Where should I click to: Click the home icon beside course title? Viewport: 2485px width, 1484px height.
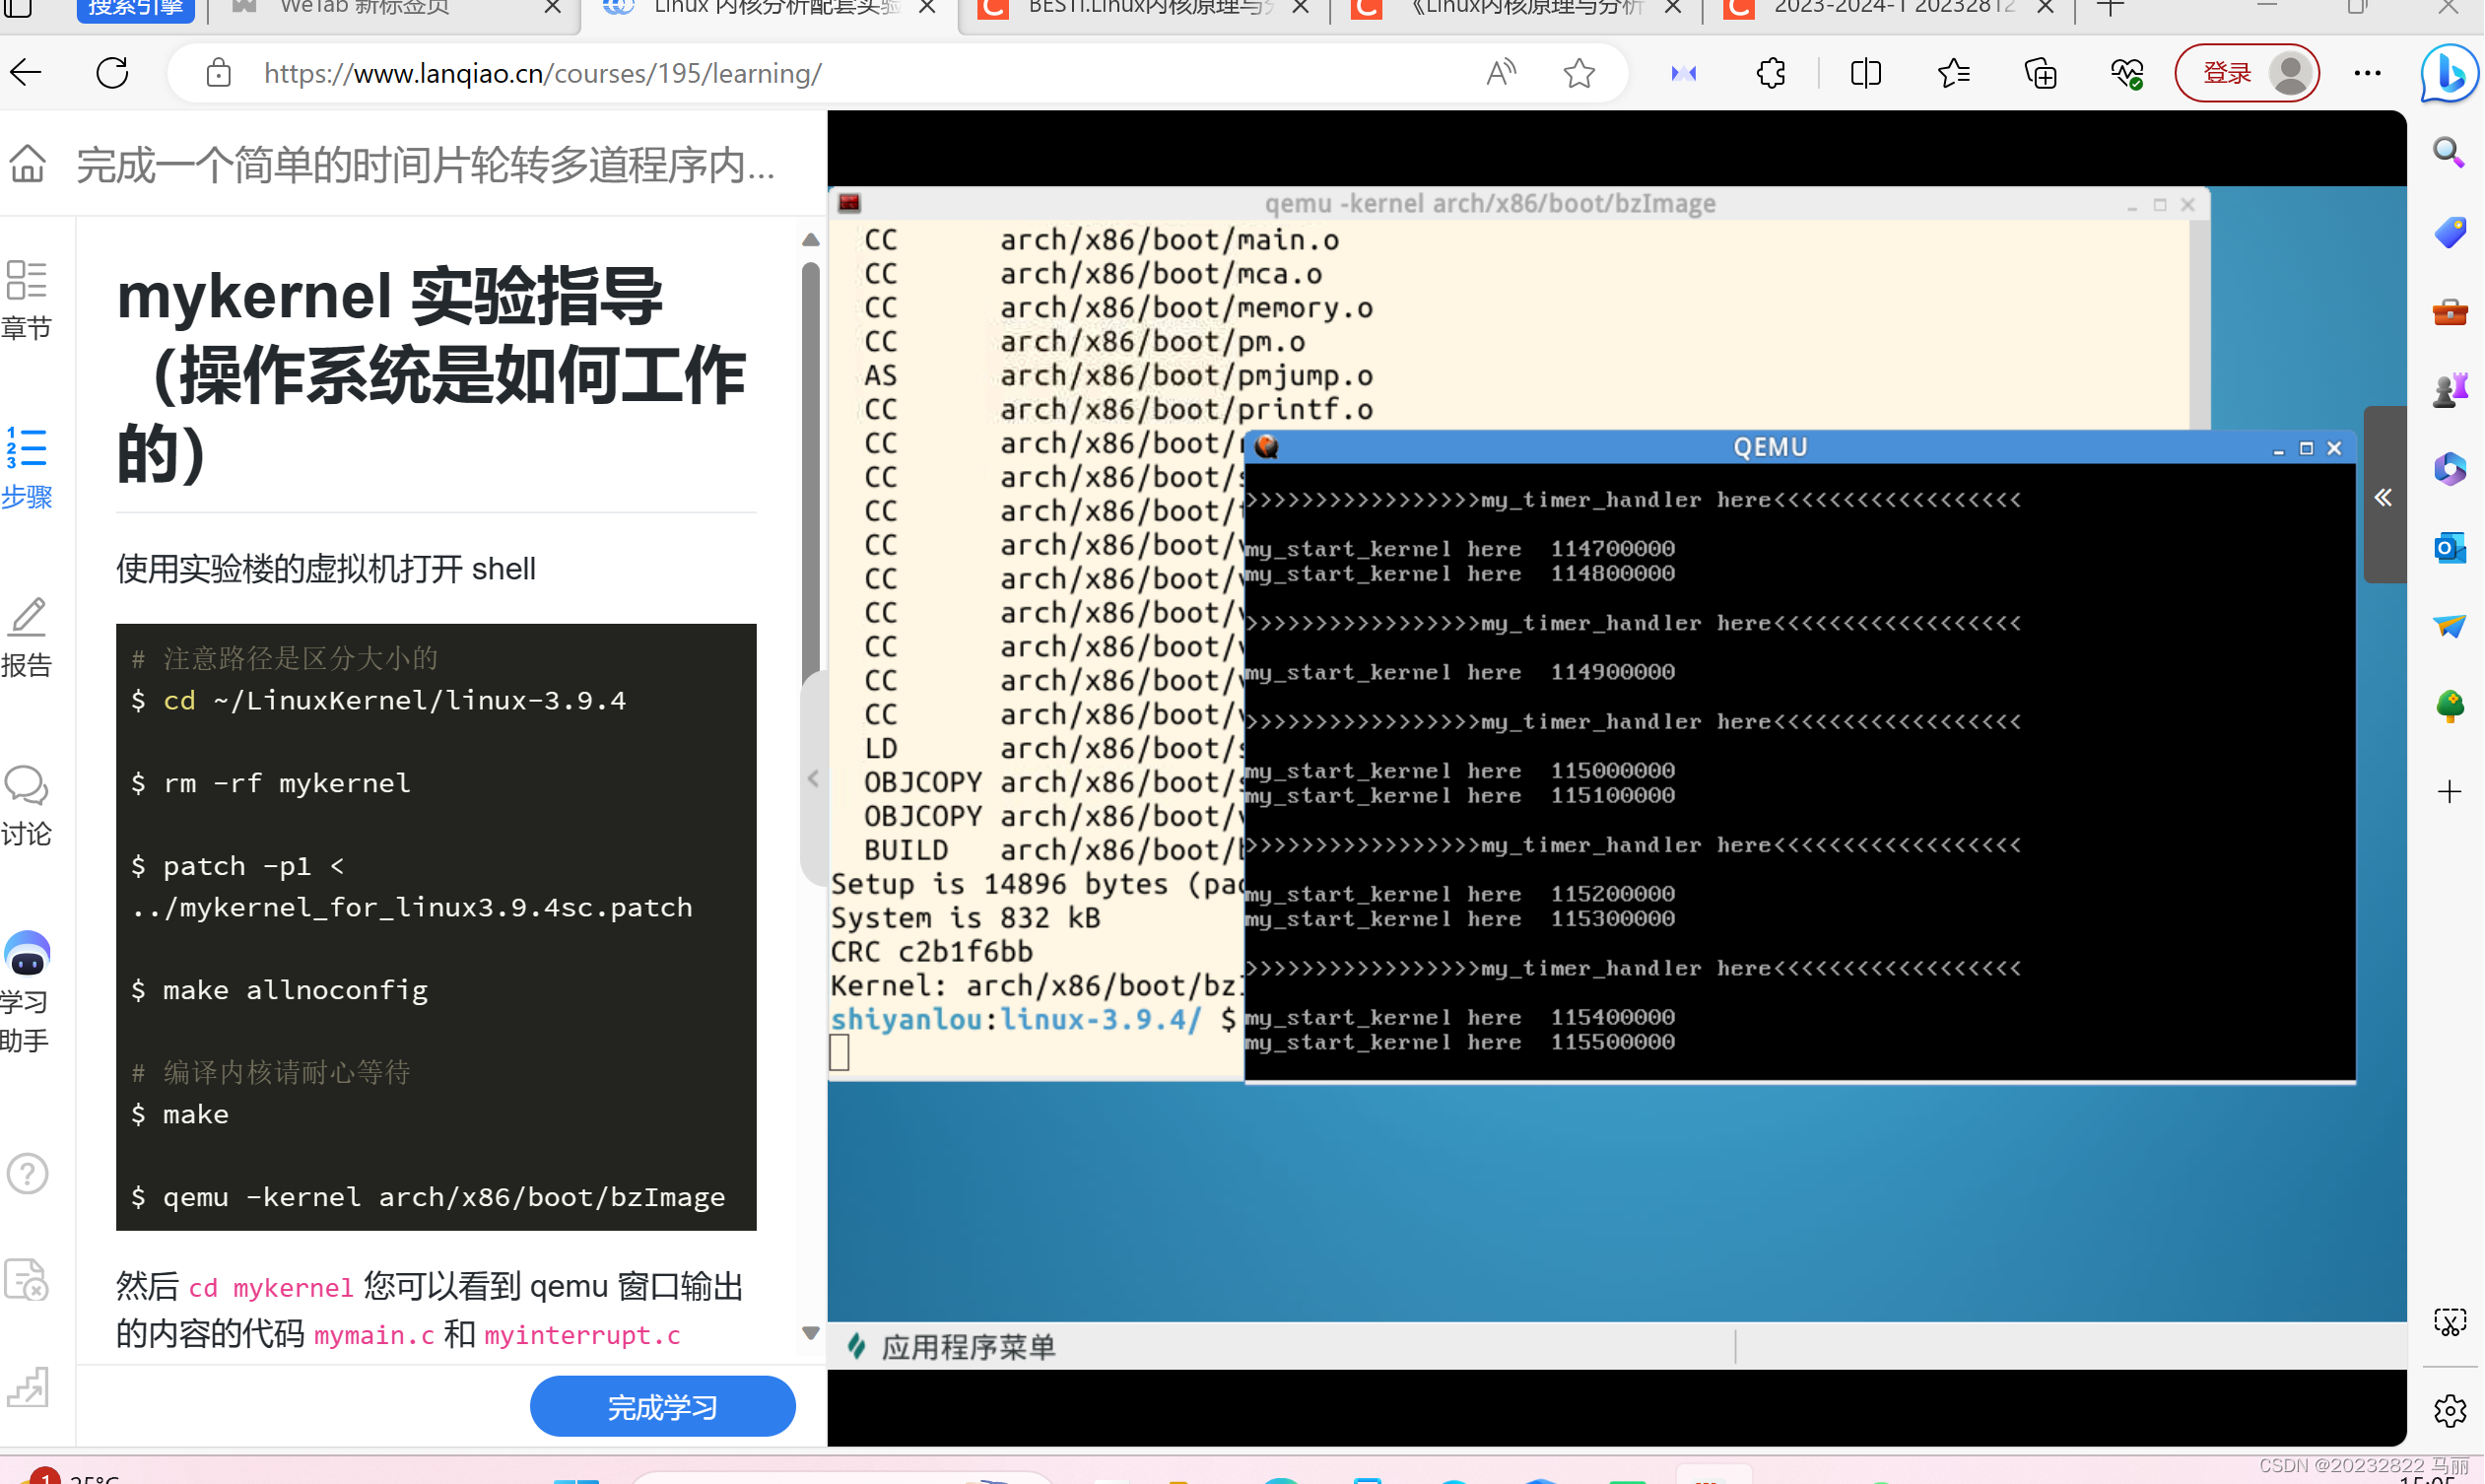coord(28,163)
